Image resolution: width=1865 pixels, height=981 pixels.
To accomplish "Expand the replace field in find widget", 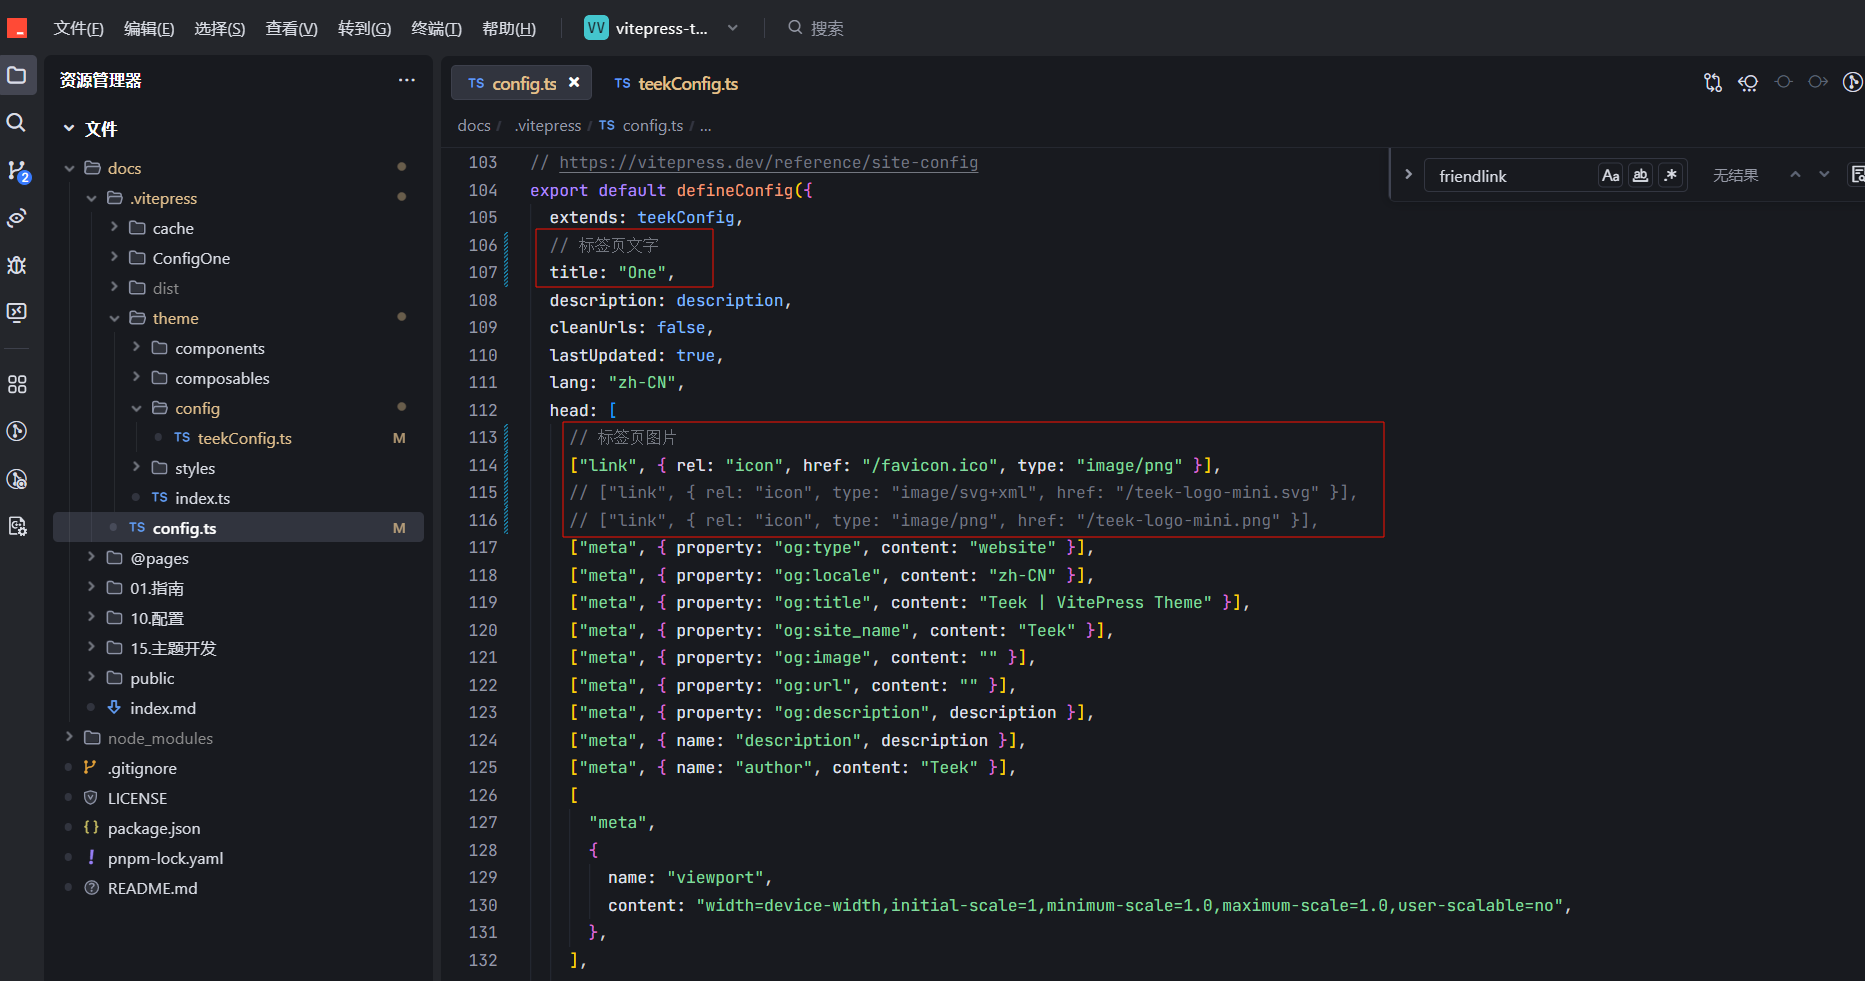I will coord(1408,174).
